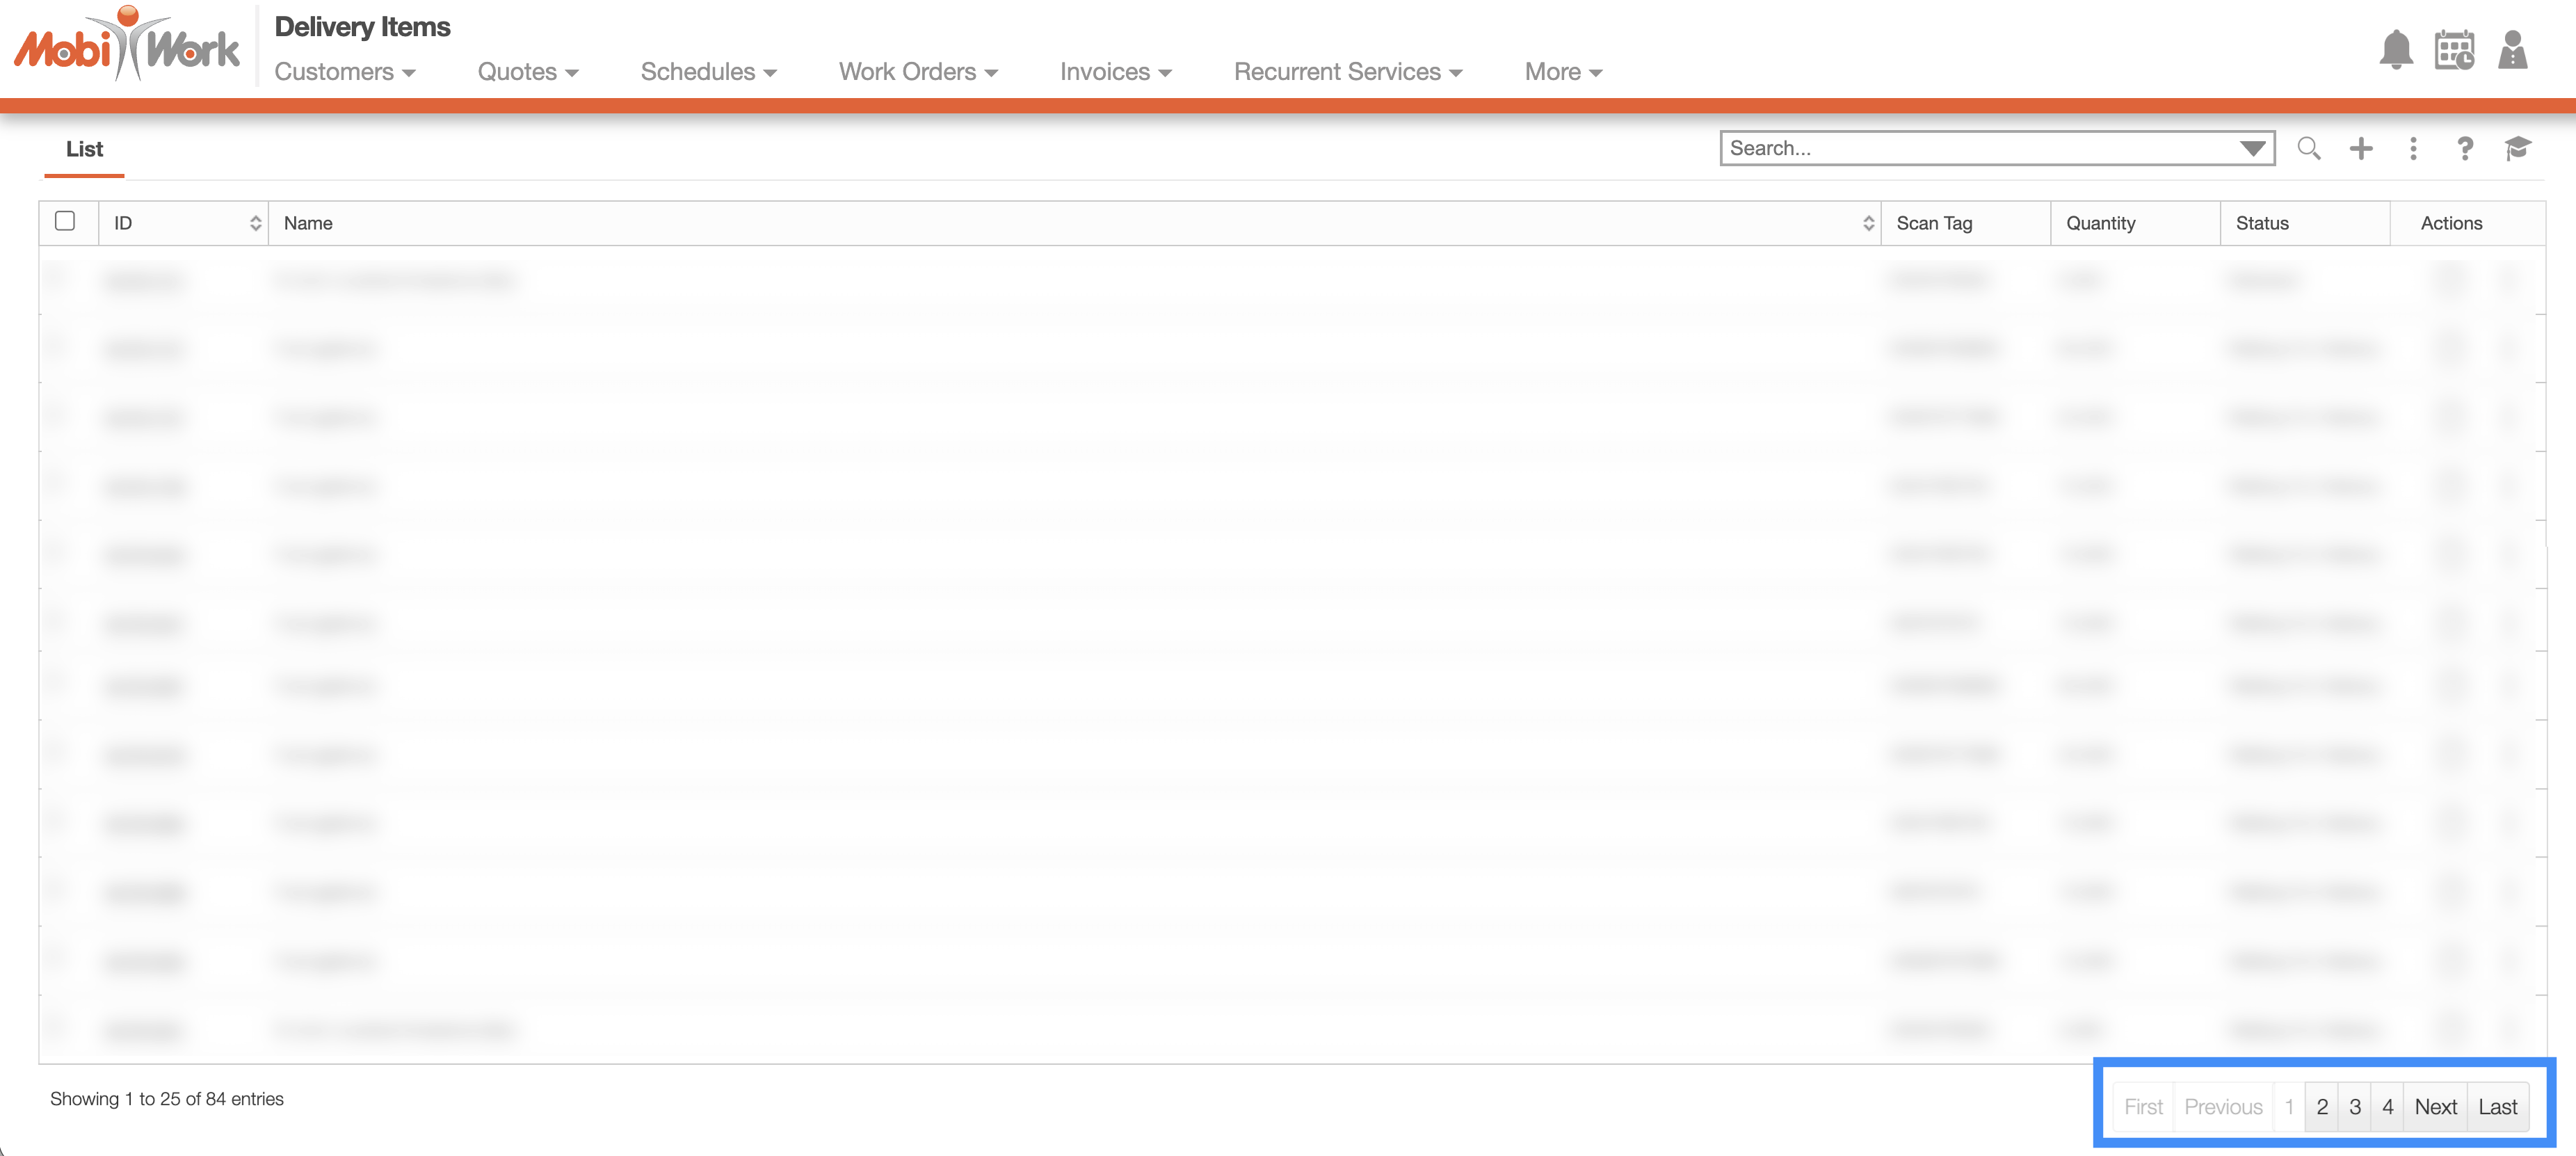Expand the Recurrent Services menu
Screen dimensions: 2576x1156
point(1348,72)
